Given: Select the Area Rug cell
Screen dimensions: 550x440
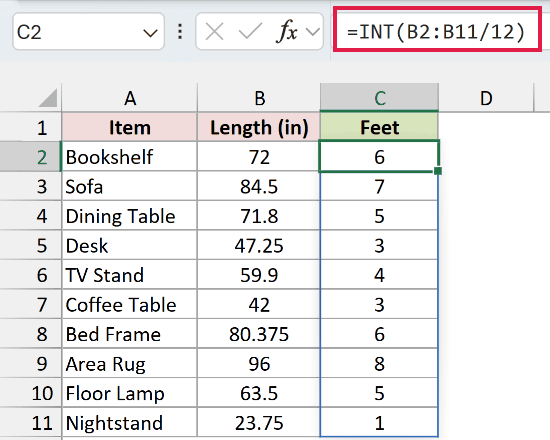Looking at the screenshot, I should pyautogui.click(x=130, y=364).
